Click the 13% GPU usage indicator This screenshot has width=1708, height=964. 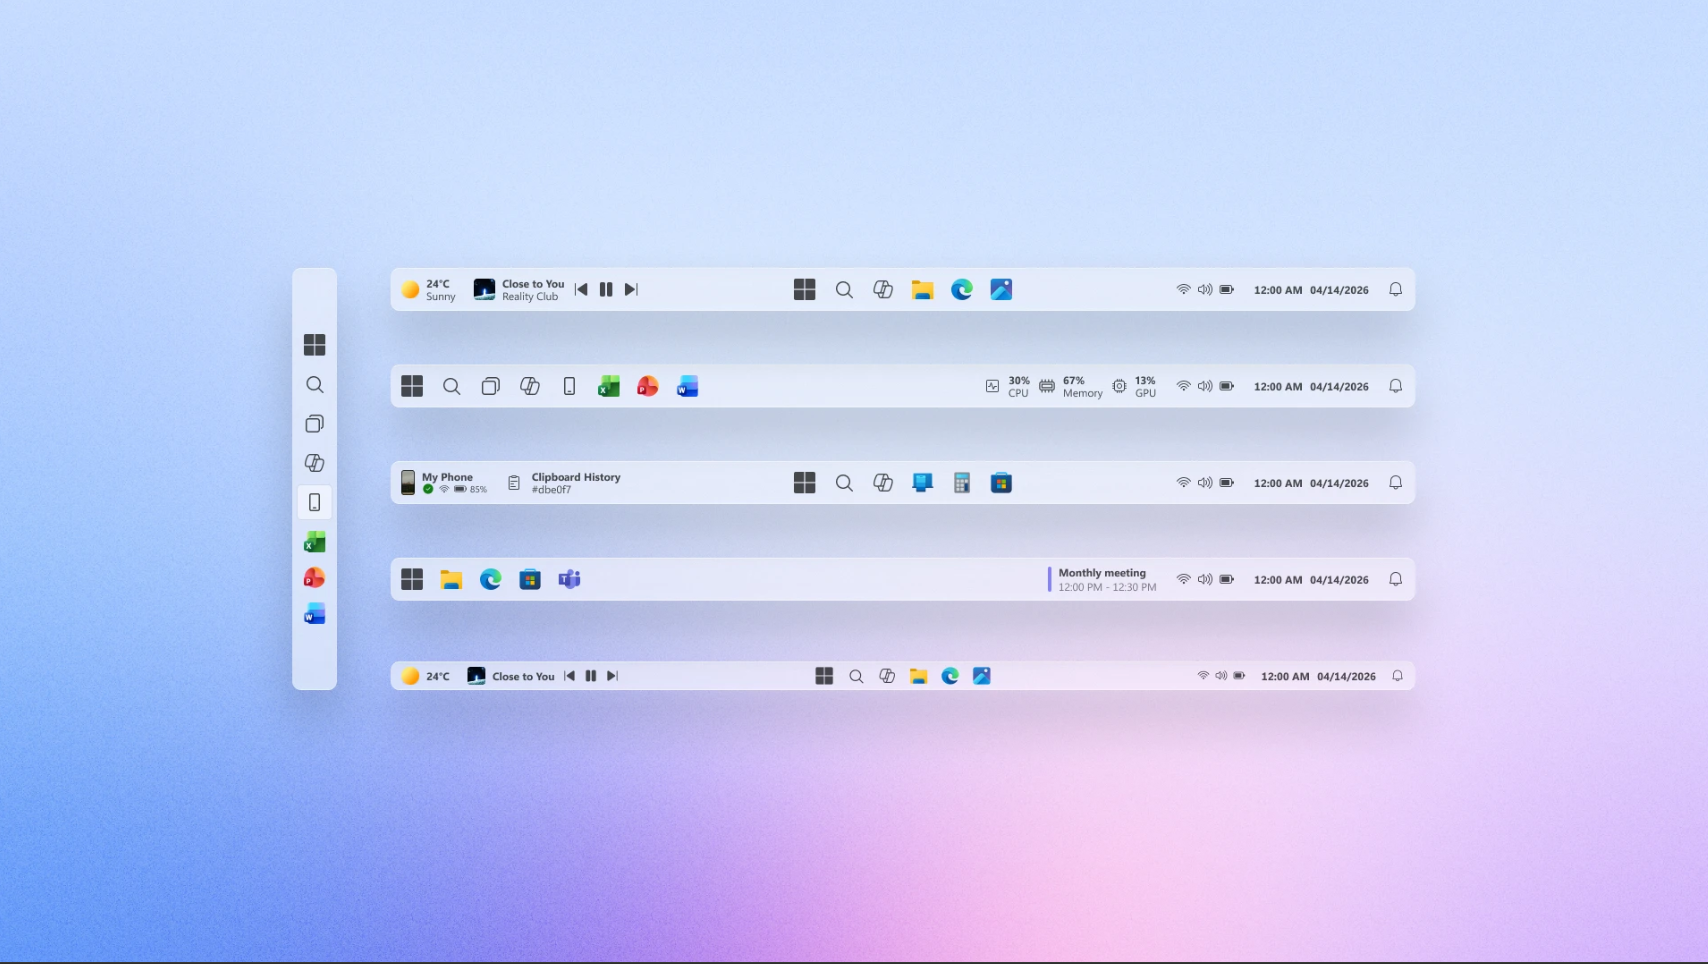pyautogui.click(x=1134, y=387)
